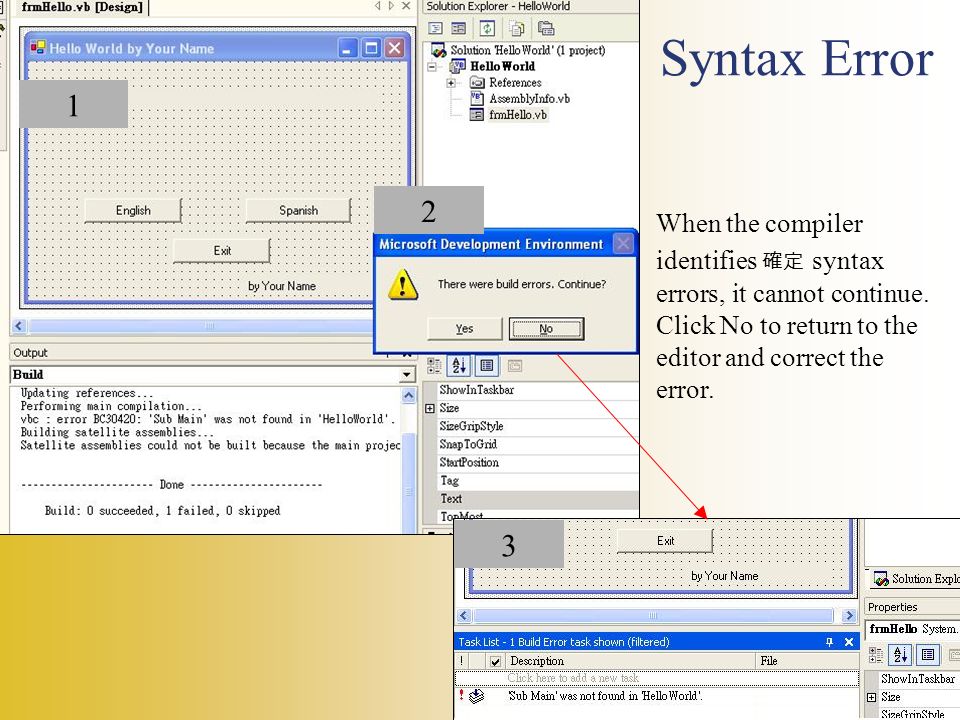Click the Output panel title

click(x=31, y=353)
